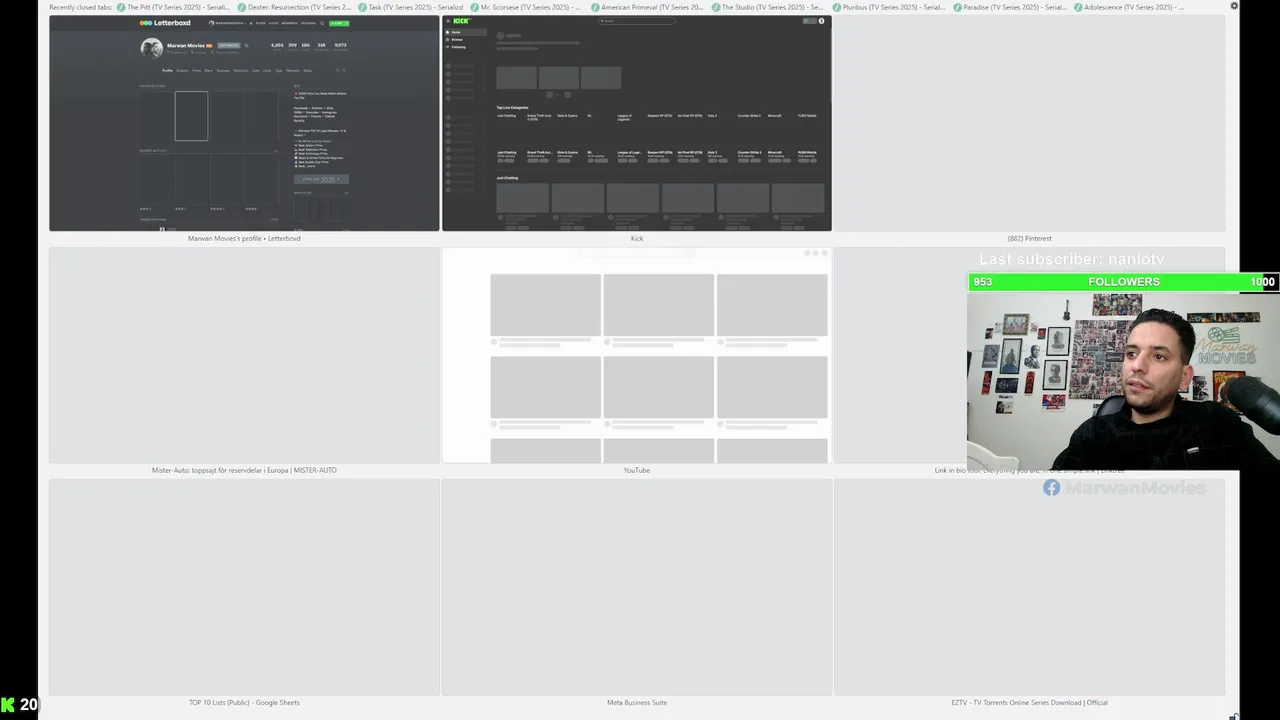Open the EZTV Torrents speed dial tile

point(1029,587)
